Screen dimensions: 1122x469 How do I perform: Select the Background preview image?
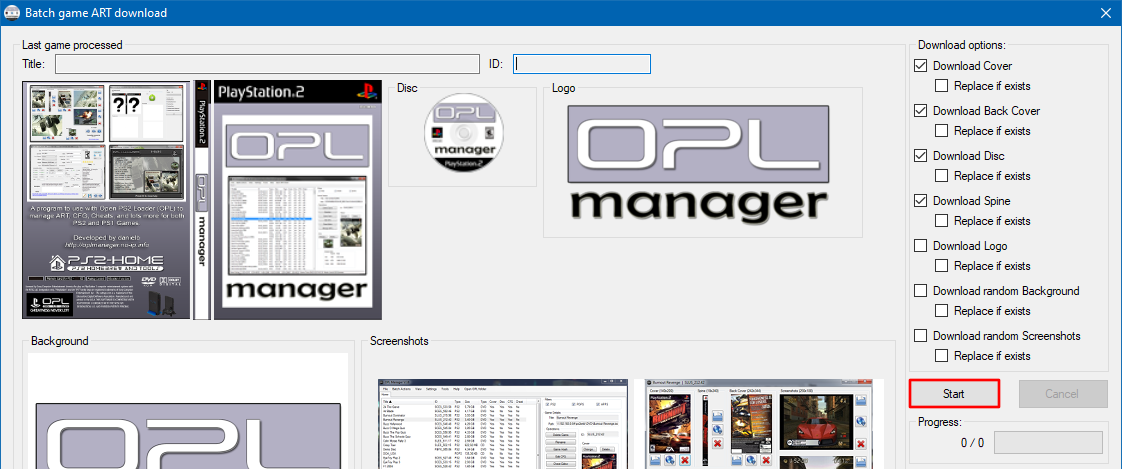tap(188, 411)
